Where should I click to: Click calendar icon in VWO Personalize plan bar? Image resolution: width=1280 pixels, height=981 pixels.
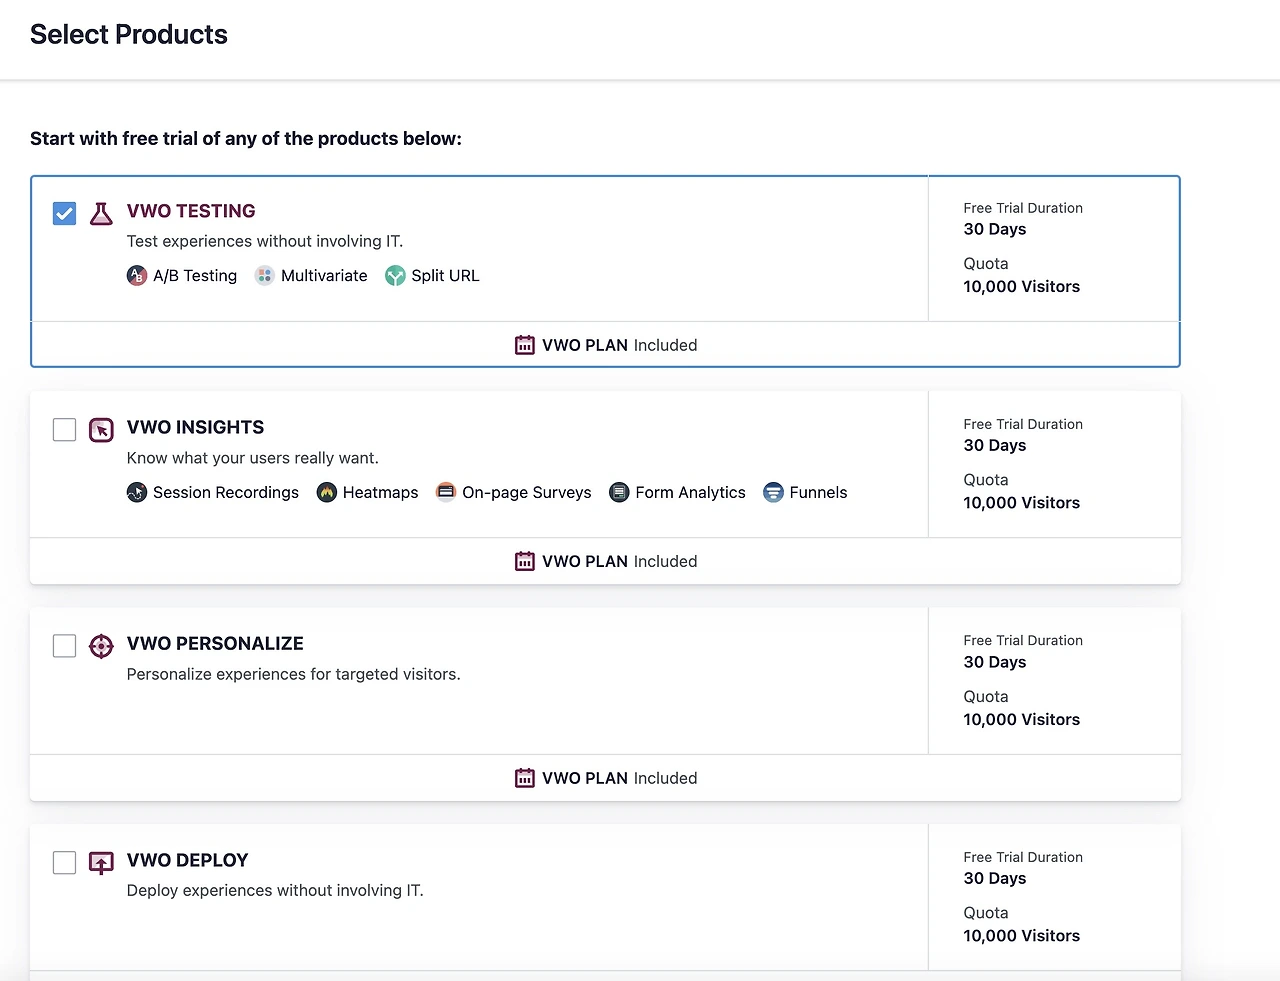coord(525,778)
